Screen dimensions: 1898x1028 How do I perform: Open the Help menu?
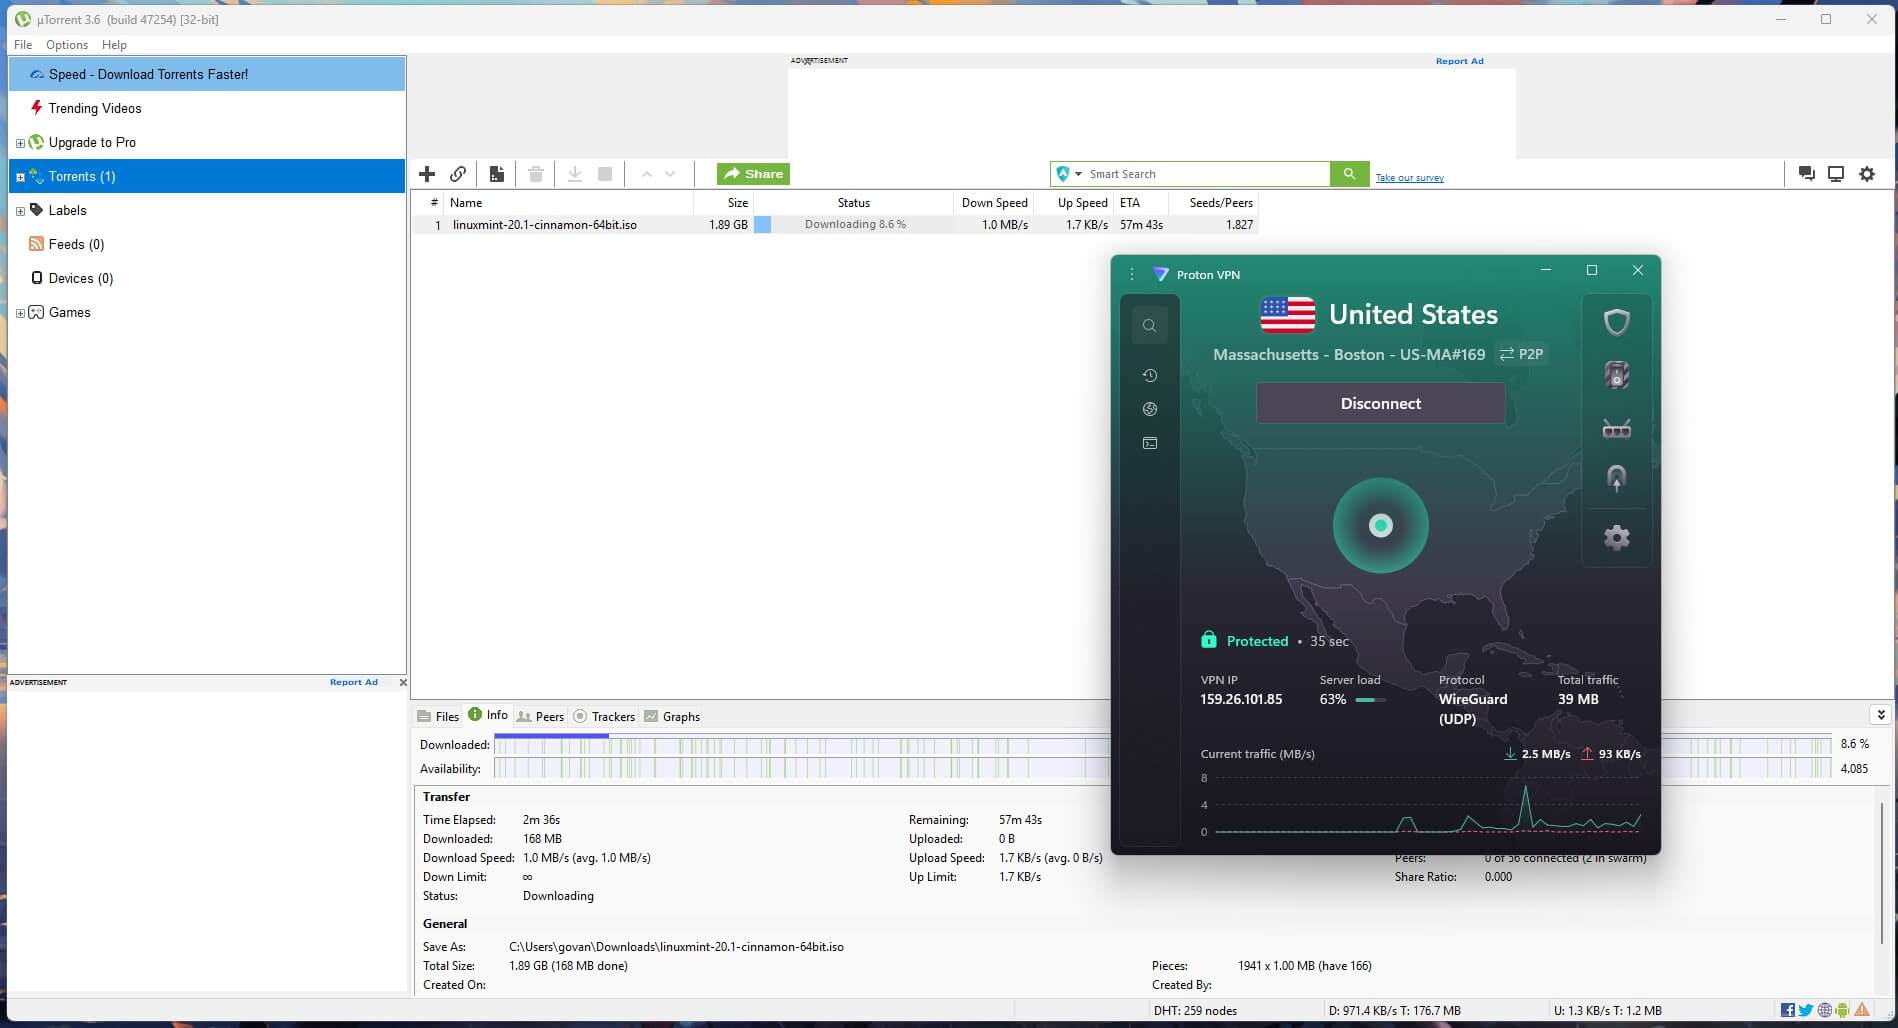(114, 45)
